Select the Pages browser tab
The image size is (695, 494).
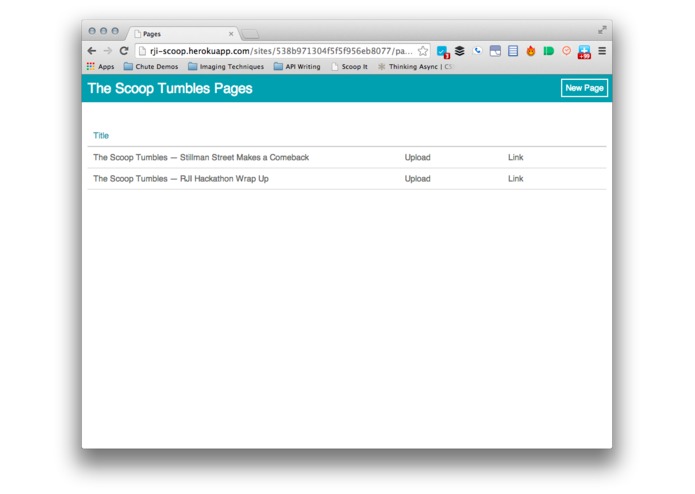183,34
